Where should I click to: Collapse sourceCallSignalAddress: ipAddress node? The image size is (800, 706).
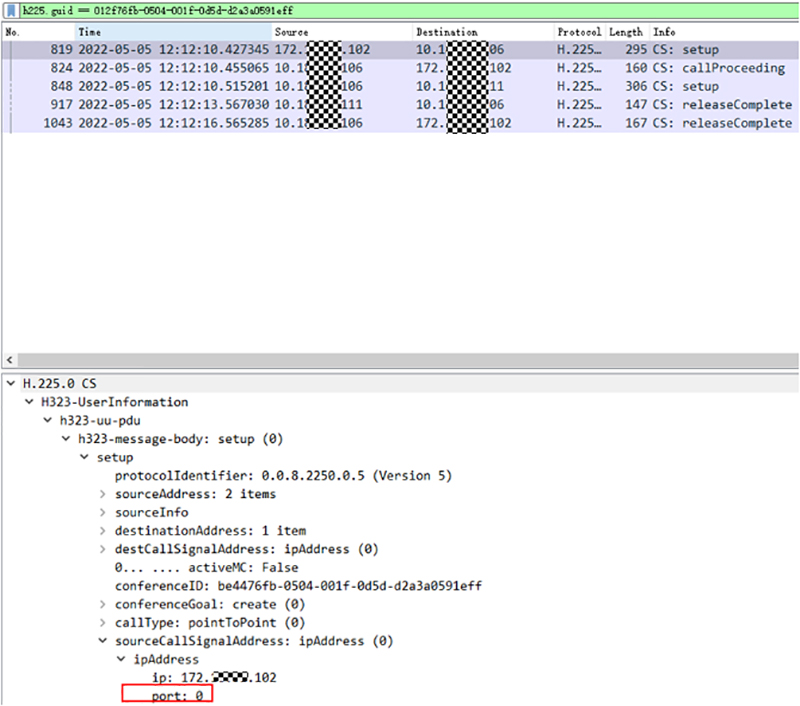coord(103,641)
